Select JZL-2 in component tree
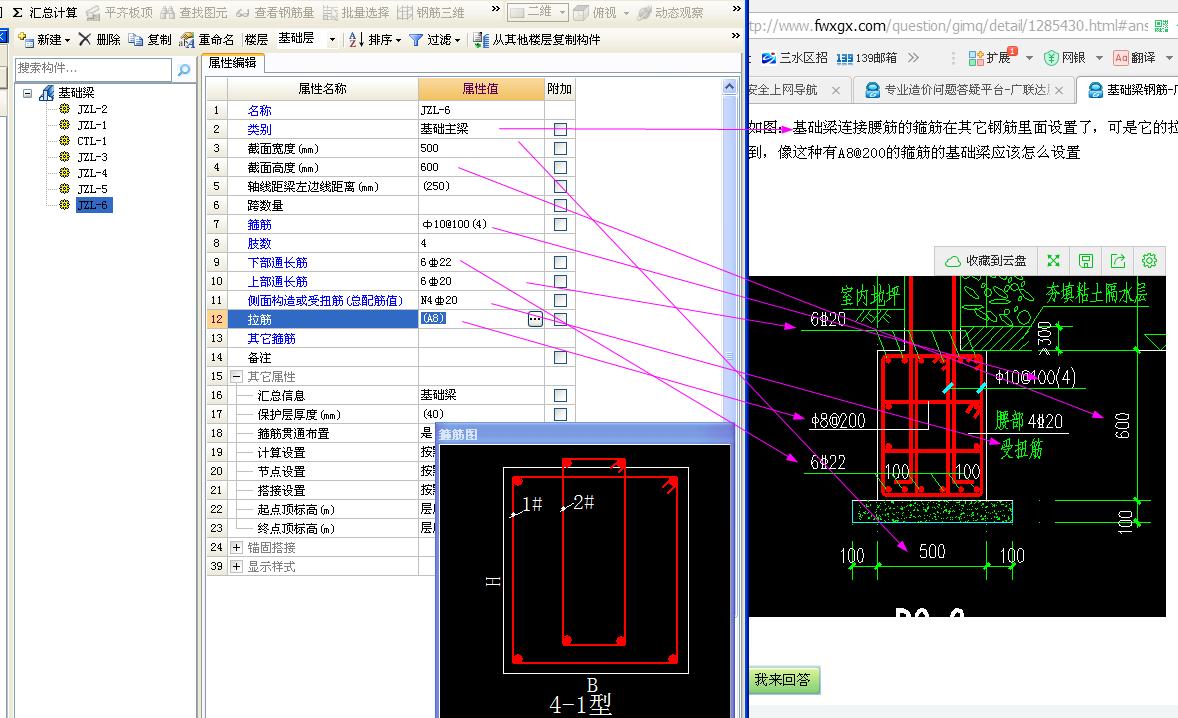Viewport: 1178px width, 718px height. click(92, 109)
